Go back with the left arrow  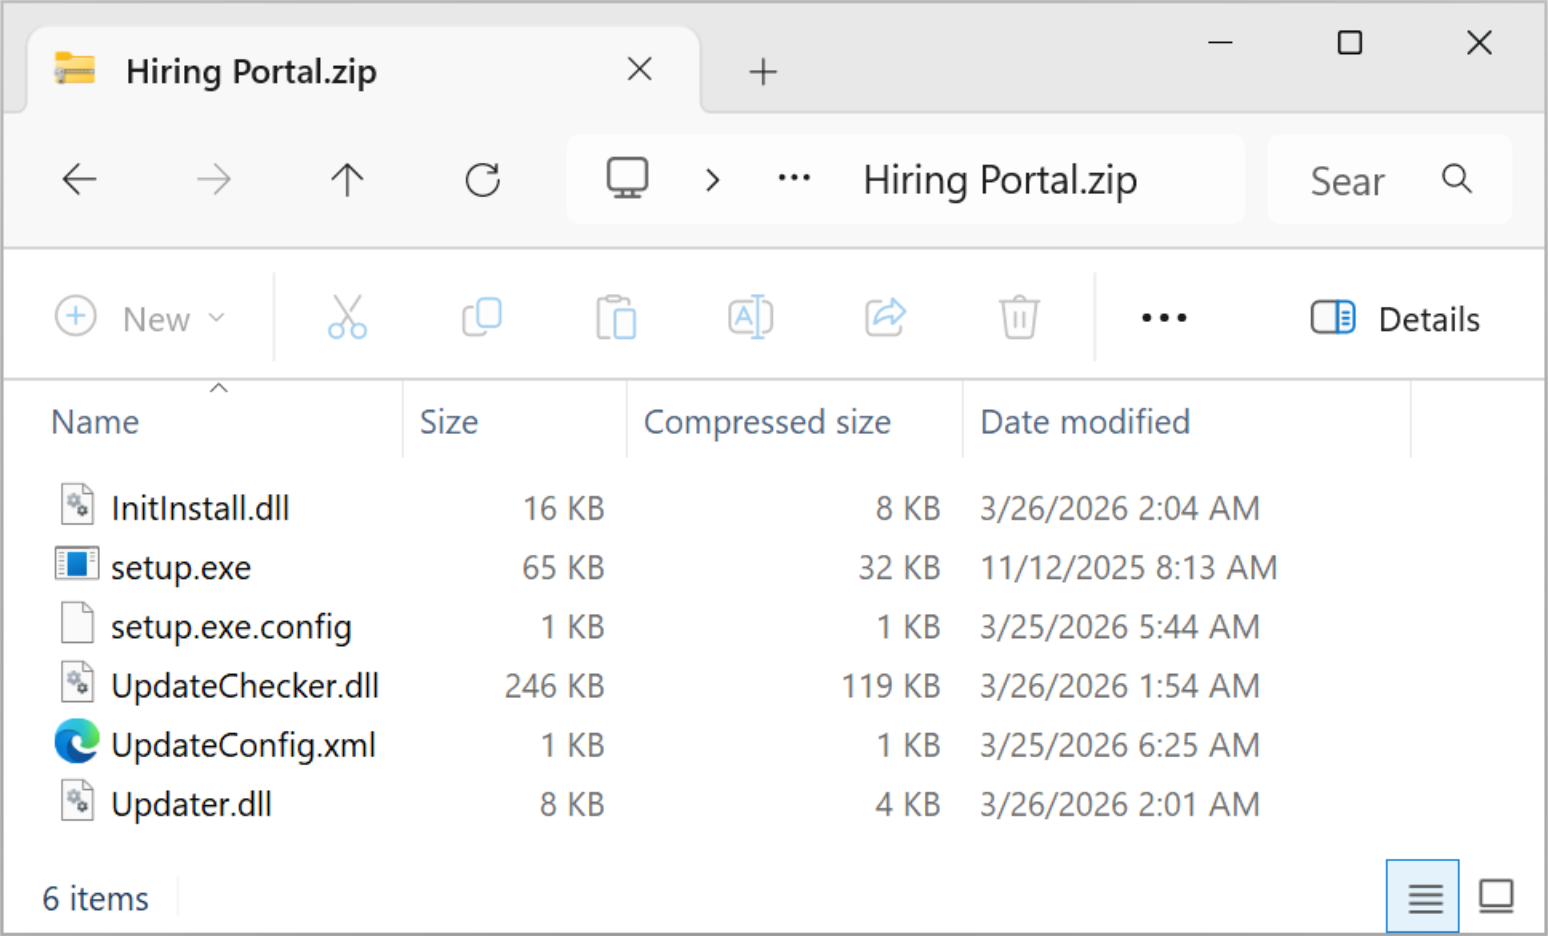[x=79, y=180]
